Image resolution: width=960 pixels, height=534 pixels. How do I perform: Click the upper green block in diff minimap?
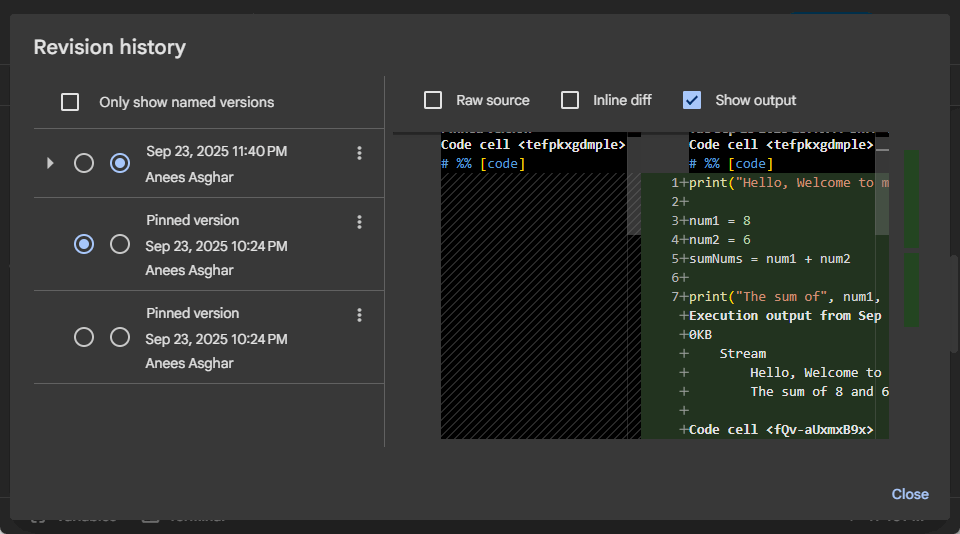pos(912,198)
